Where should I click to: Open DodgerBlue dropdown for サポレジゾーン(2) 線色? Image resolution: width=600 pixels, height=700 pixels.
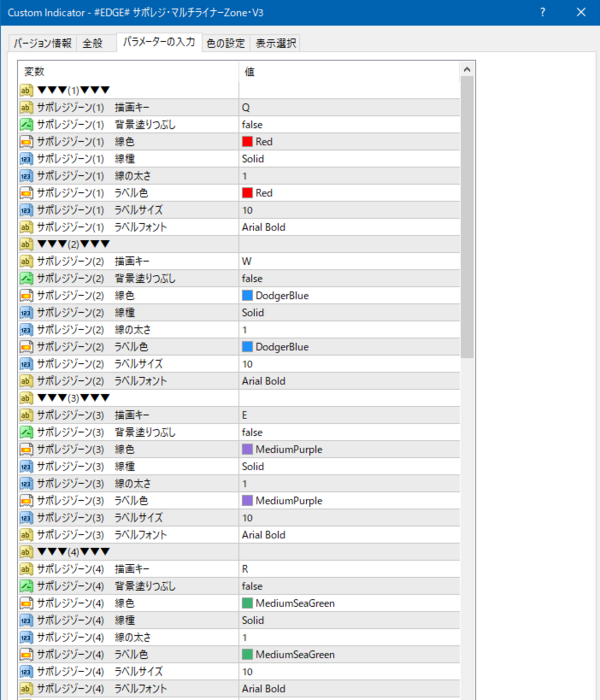(349, 296)
